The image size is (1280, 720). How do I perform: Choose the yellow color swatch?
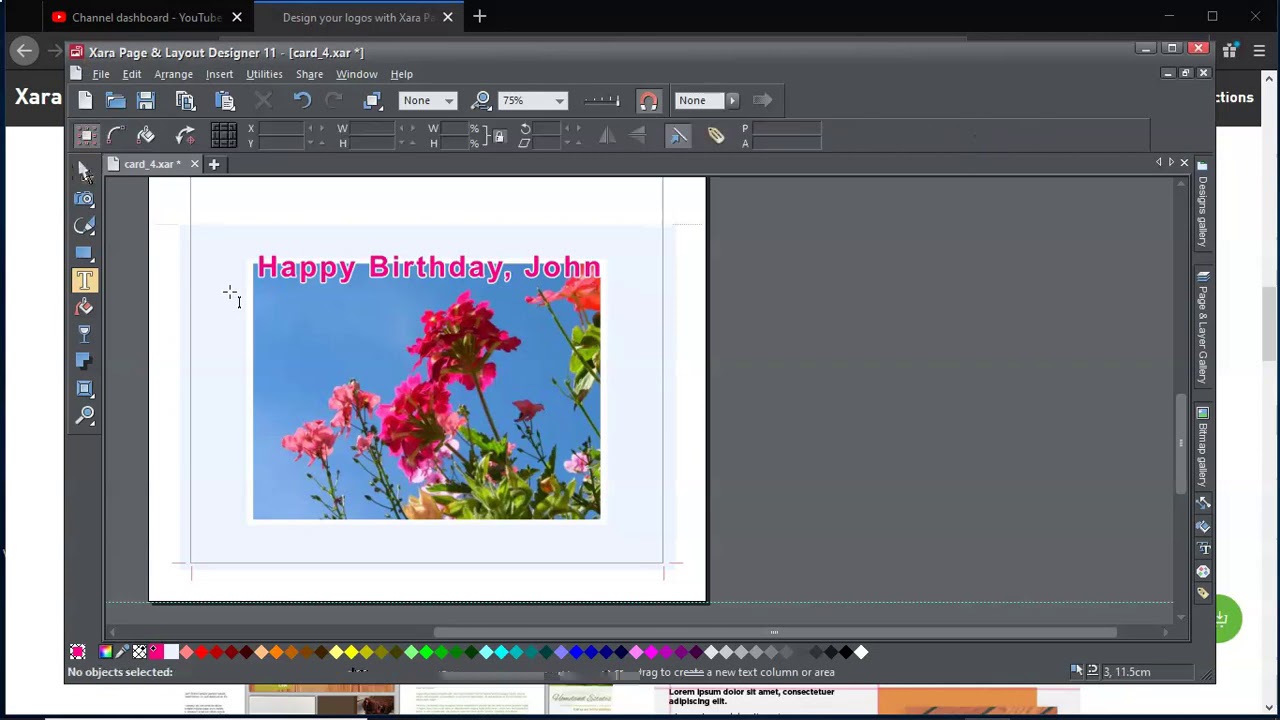351,652
